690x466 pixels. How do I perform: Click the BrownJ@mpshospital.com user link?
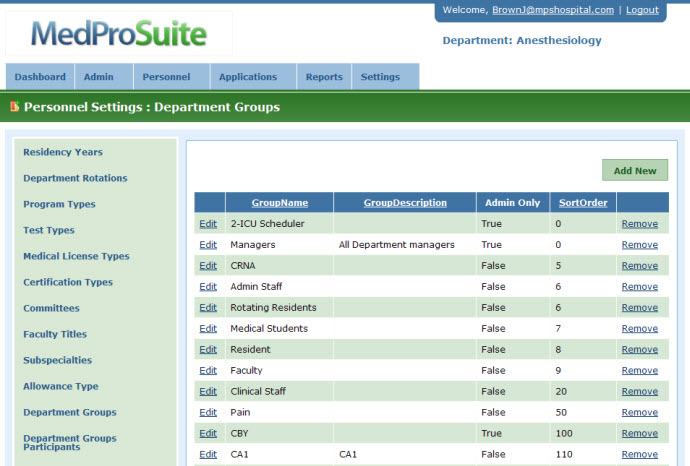553,10
